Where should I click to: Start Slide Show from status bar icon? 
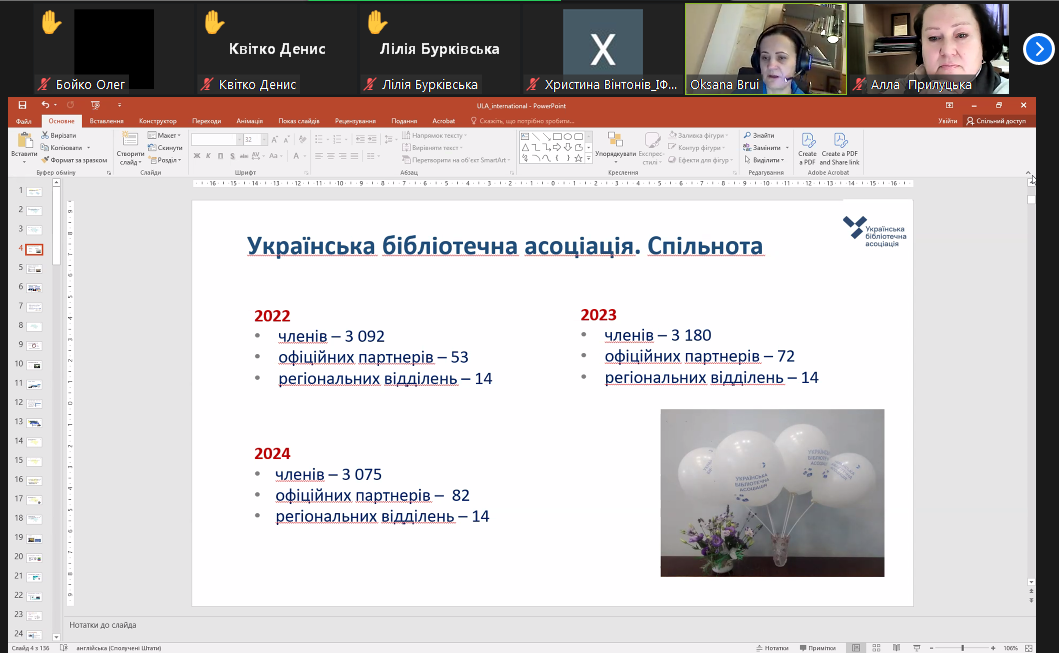[x=916, y=647]
